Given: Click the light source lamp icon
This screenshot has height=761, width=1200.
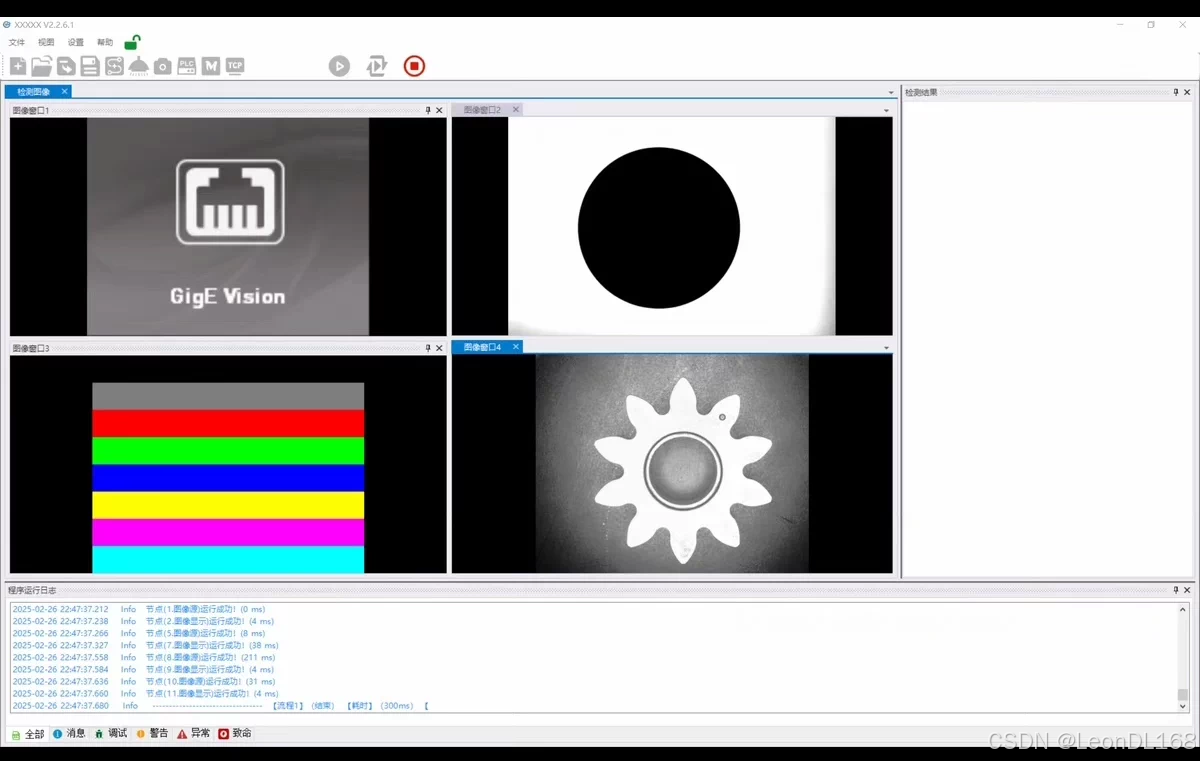Looking at the screenshot, I should tap(138, 66).
